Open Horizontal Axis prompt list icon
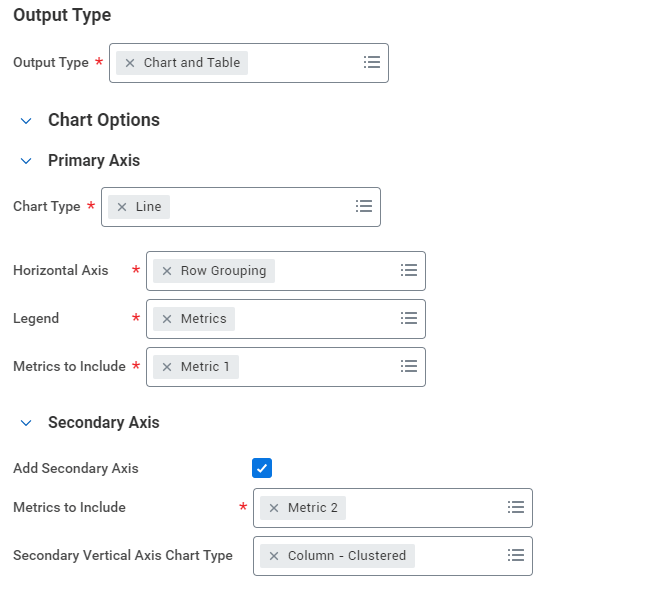 (409, 270)
